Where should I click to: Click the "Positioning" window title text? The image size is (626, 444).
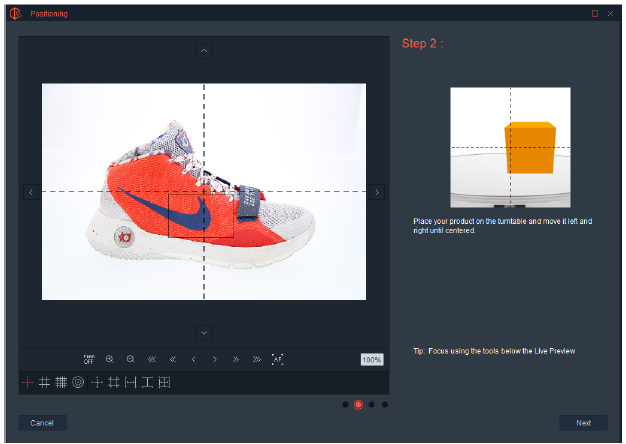(49, 14)
